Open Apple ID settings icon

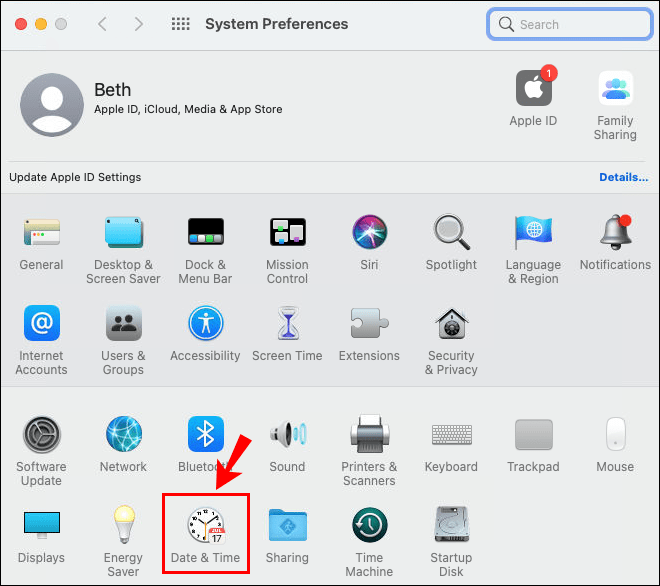(x=534, y=88)
